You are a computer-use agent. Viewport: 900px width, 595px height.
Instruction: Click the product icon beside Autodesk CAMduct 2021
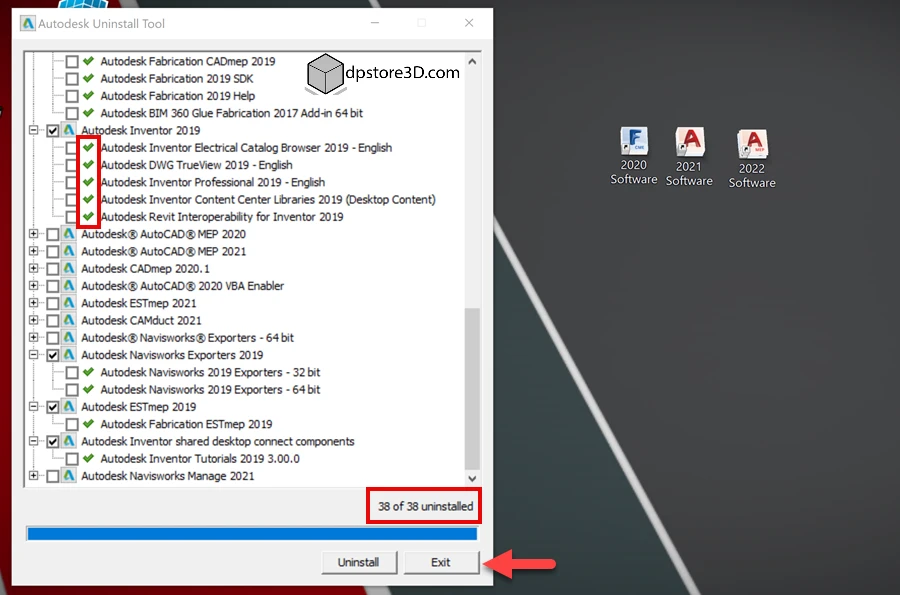pos(69,320)
